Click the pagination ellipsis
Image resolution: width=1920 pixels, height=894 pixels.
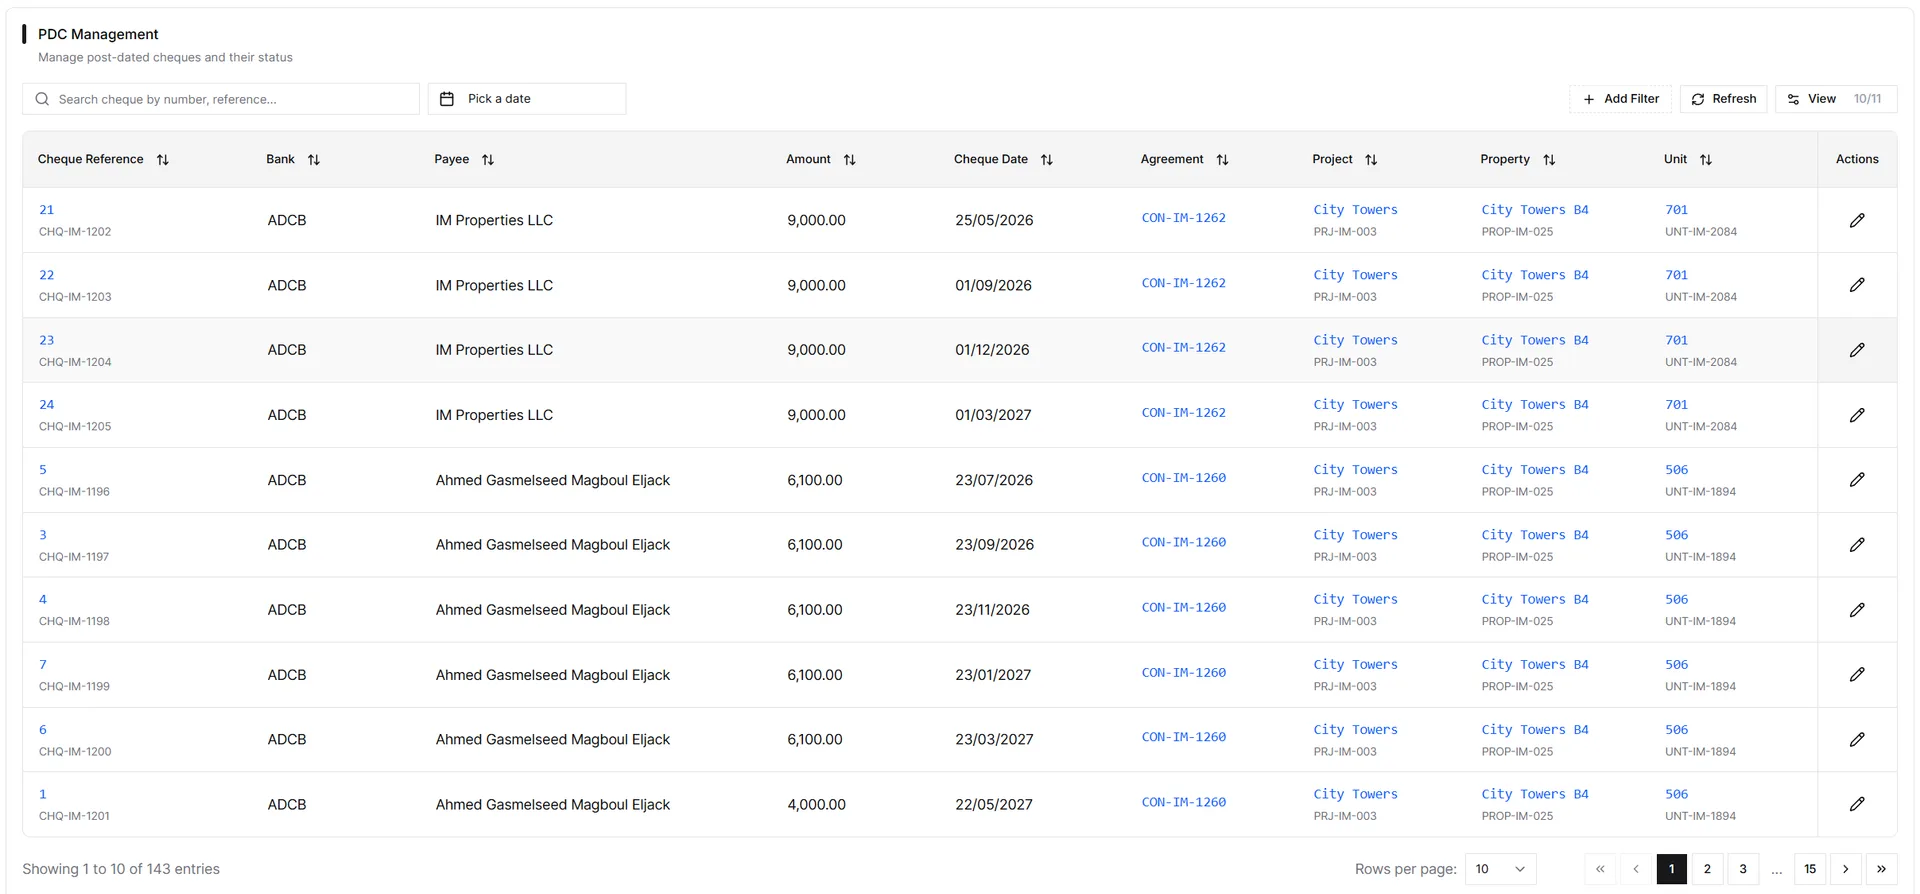pos(1777,870)
